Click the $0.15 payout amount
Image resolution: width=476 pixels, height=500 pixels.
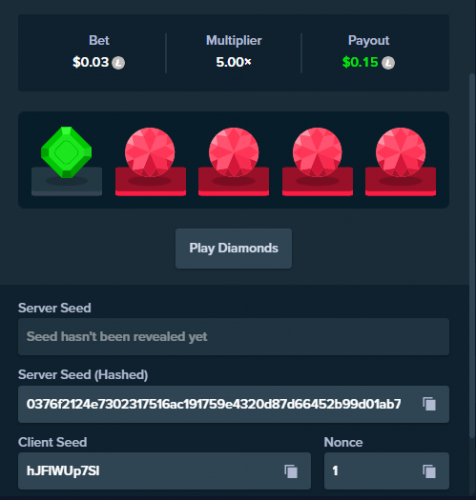pos(360,62)
